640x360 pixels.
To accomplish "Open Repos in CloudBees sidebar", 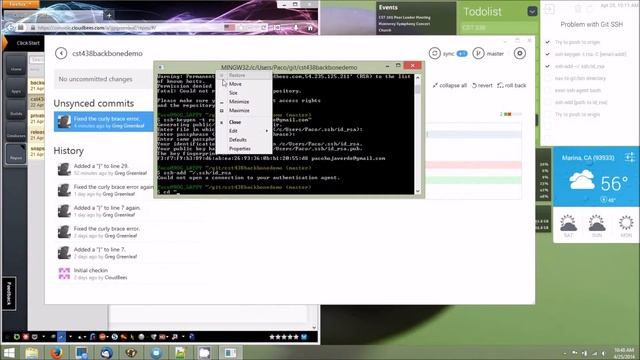I will coord(16,154).
